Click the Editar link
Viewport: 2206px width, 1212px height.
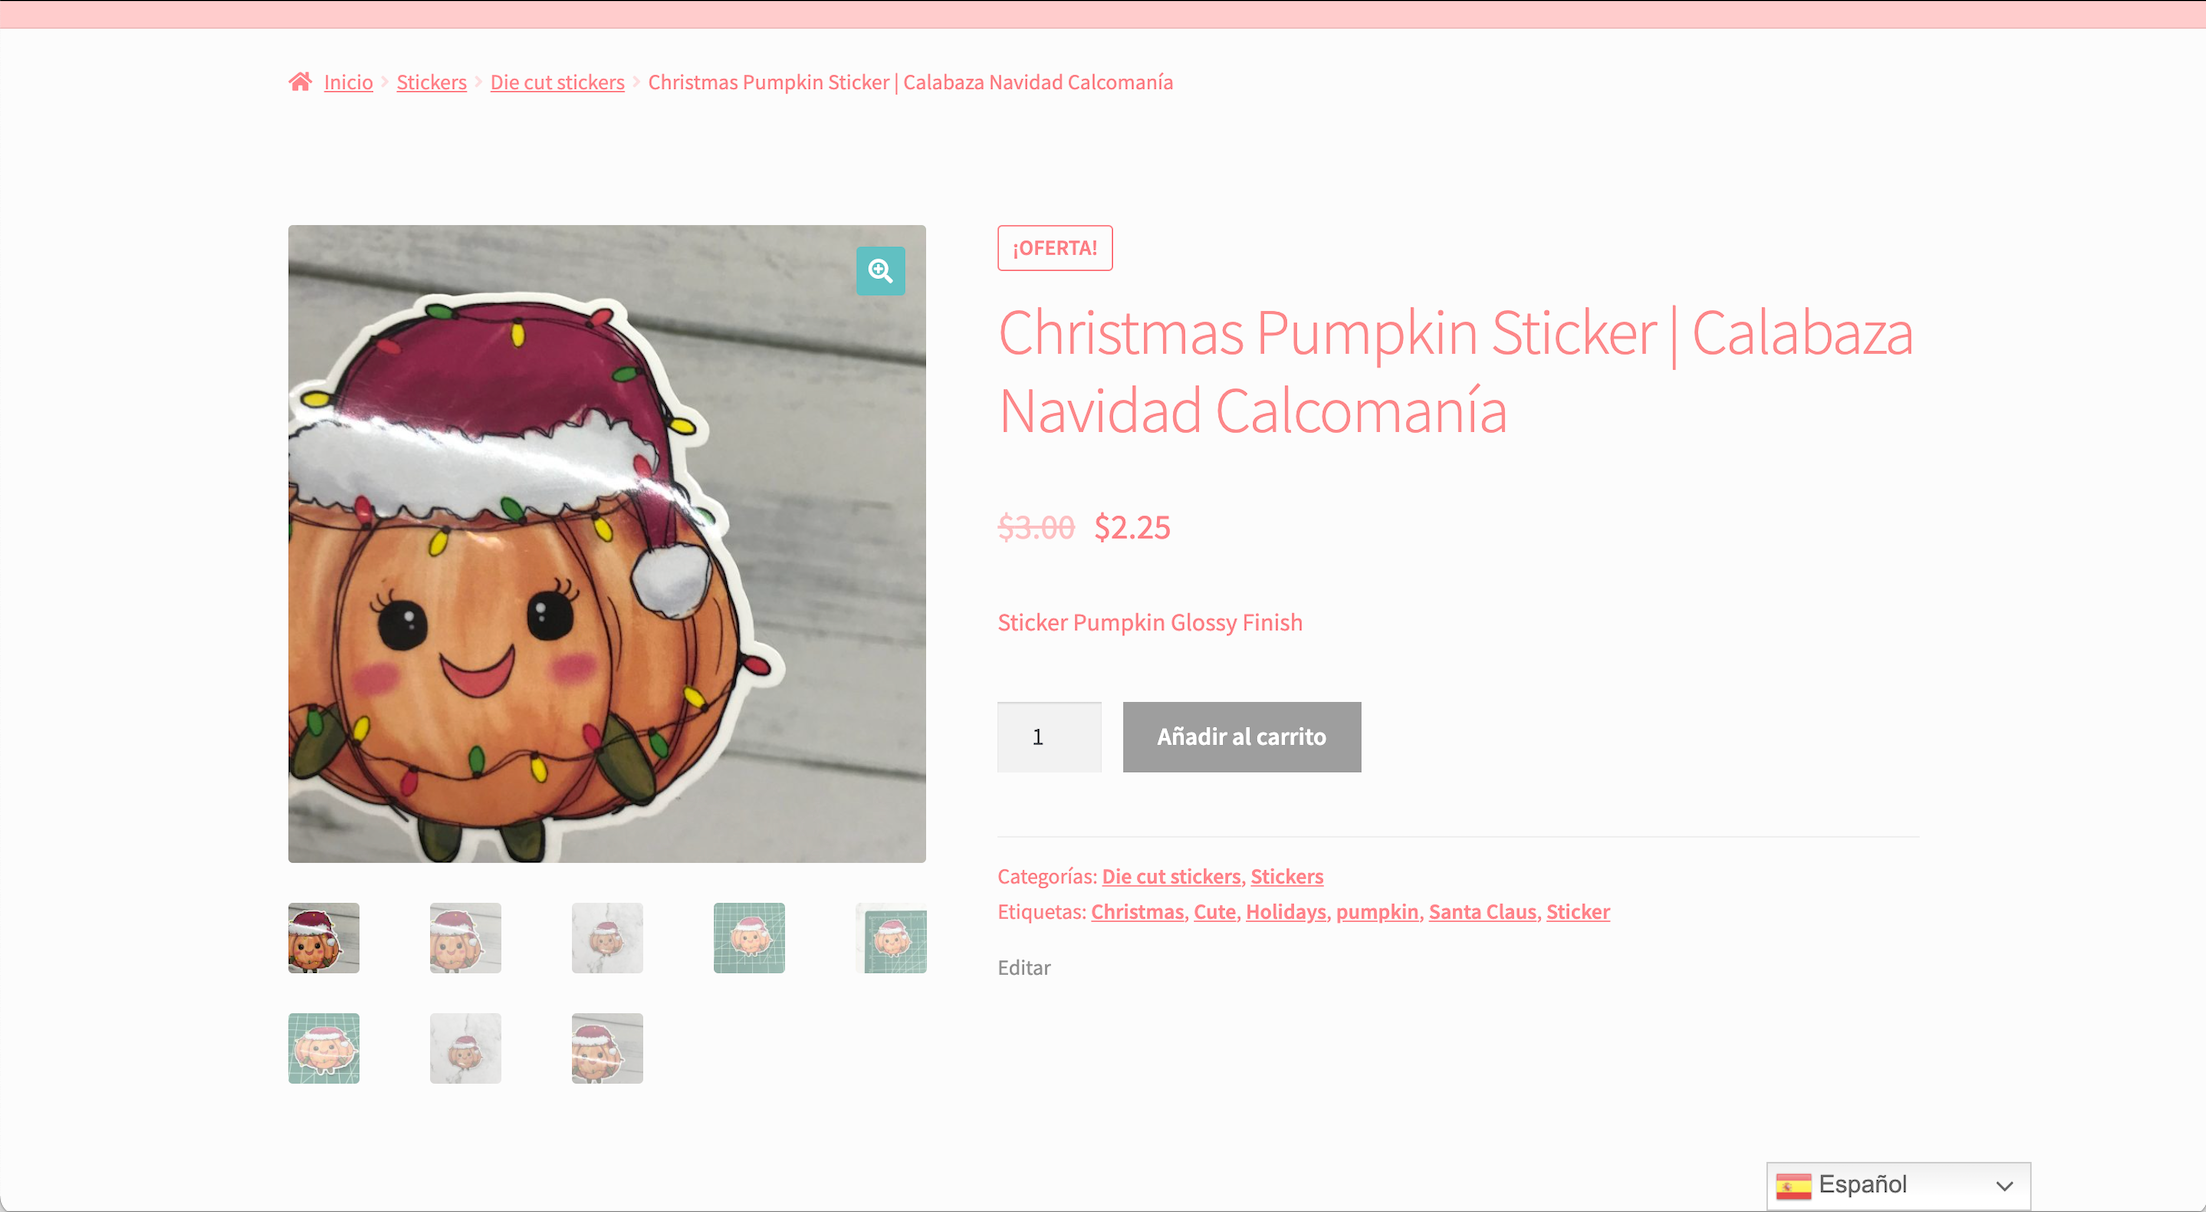pyautogui.click(x=1024, y=968)
